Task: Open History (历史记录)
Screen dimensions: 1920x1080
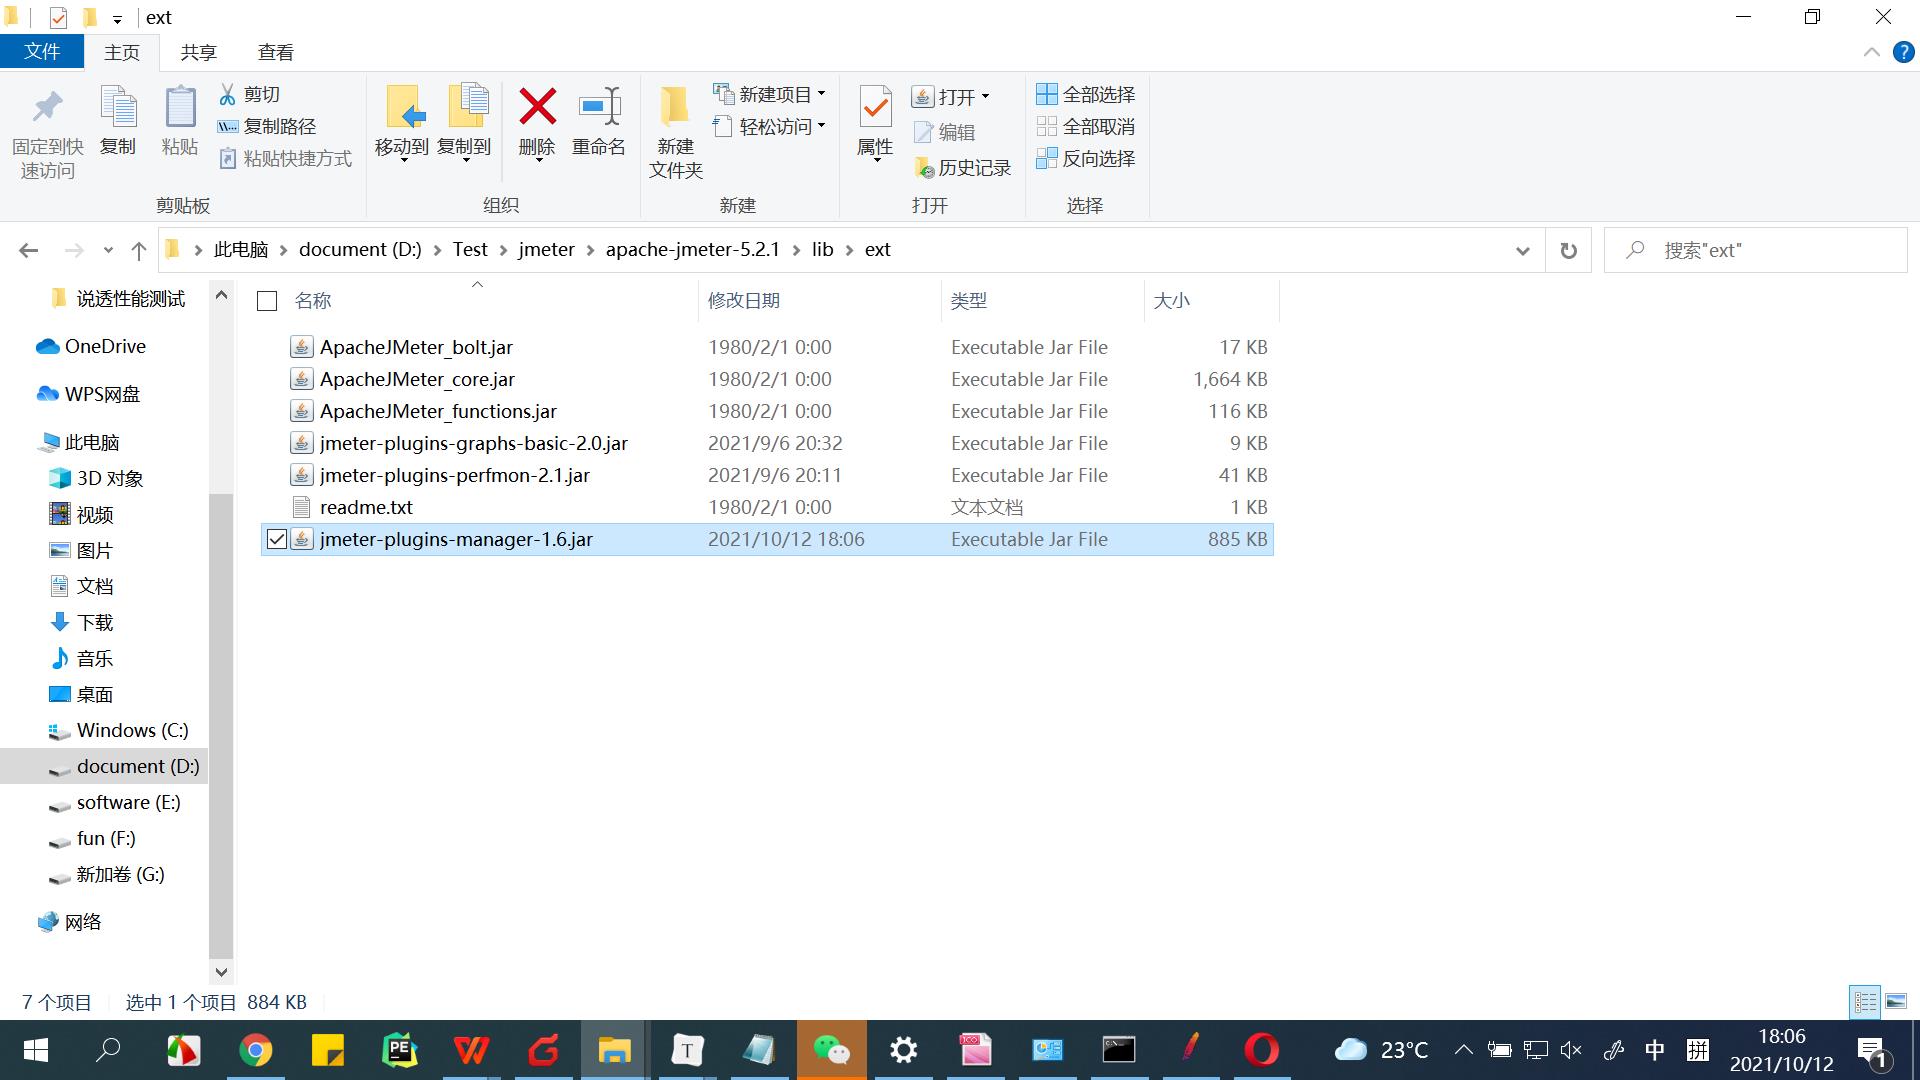Action: 962,168
